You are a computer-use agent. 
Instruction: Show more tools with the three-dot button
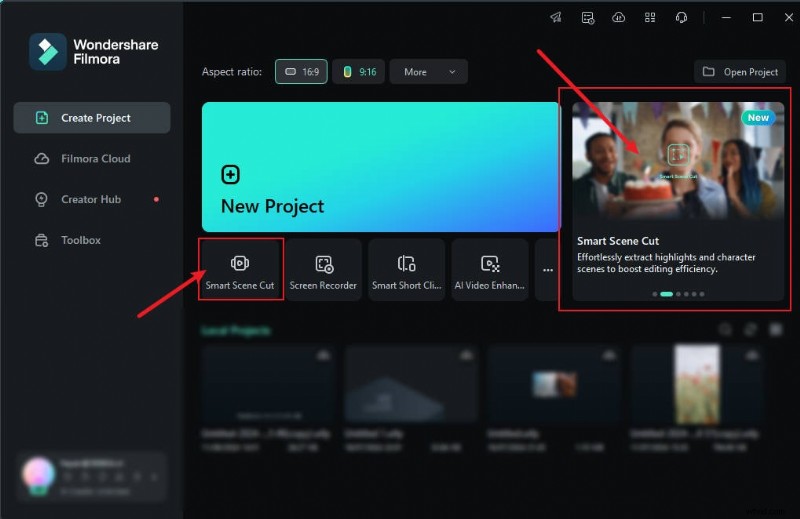(547, 270)
